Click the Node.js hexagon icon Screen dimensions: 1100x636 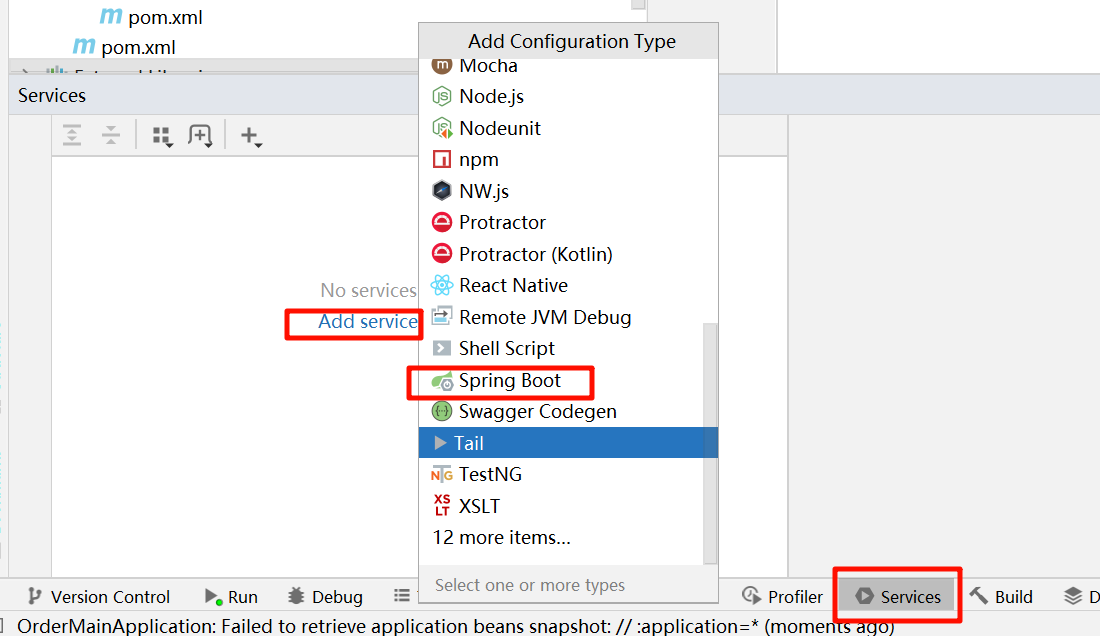(x=441, y=96)
